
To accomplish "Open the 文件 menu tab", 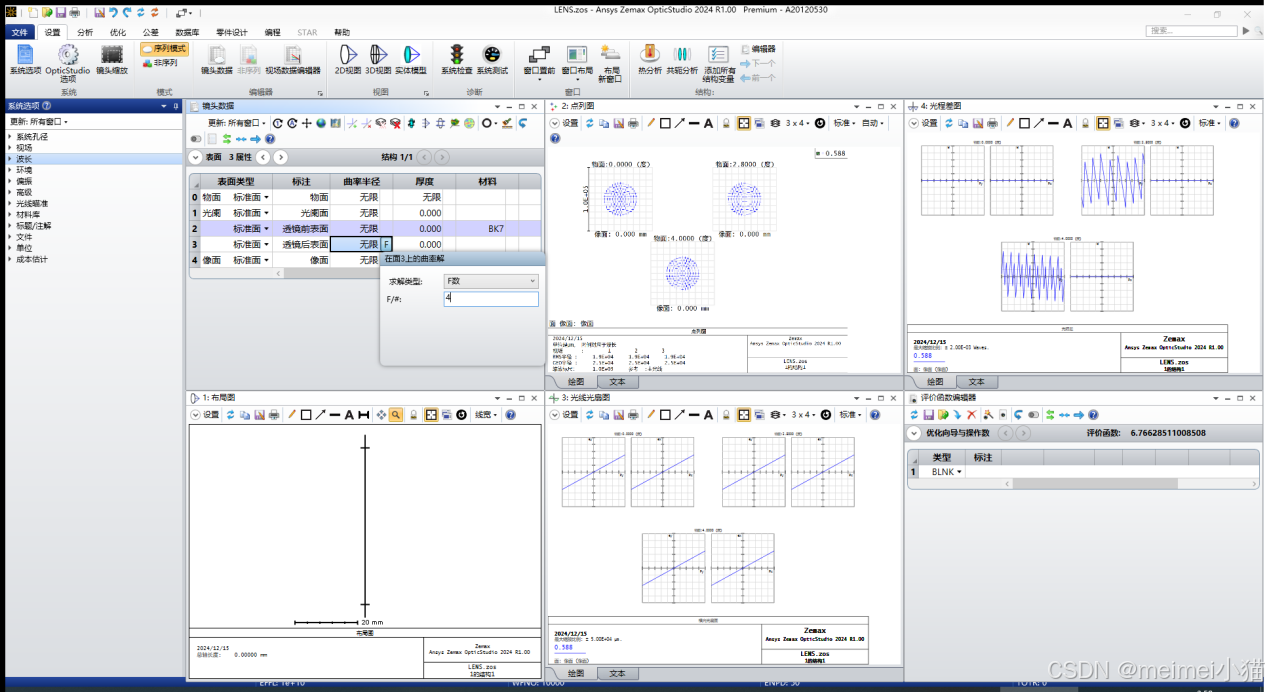I will pyautogui.click(x=20, y=32).
